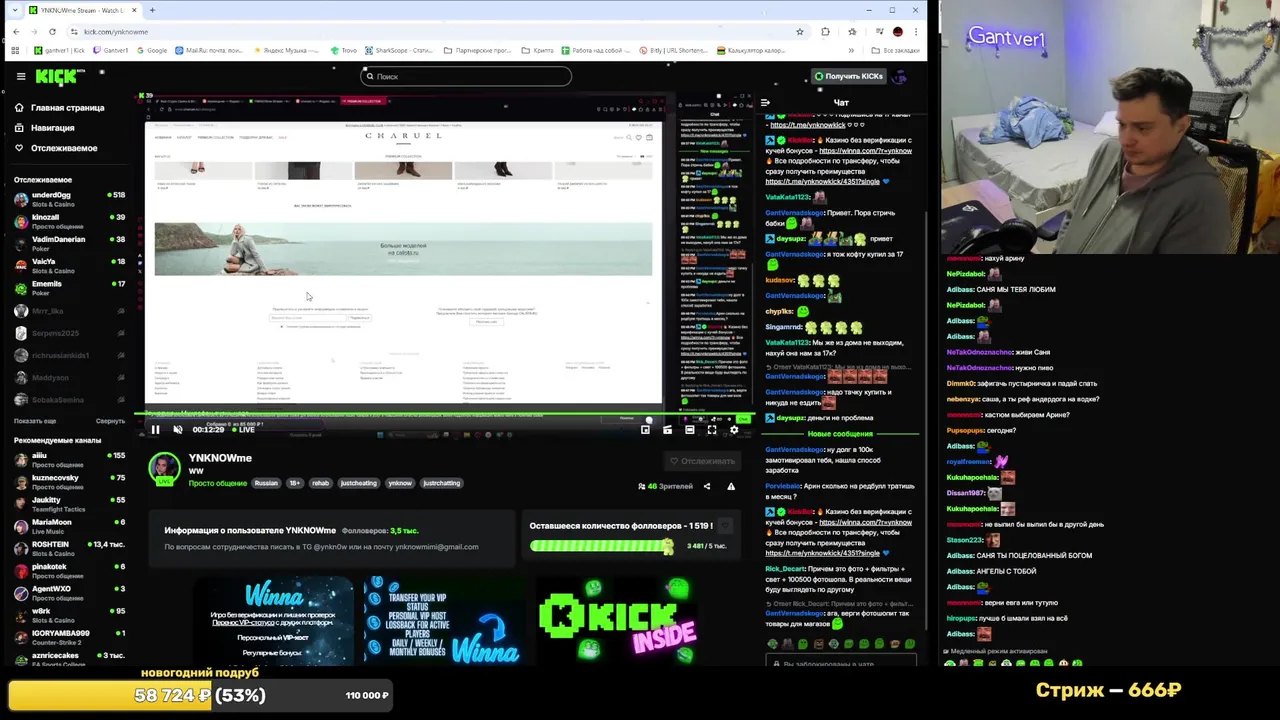1280x720 pixels.
Task: Open a new browser tab
Action: (x=152, y=10)
